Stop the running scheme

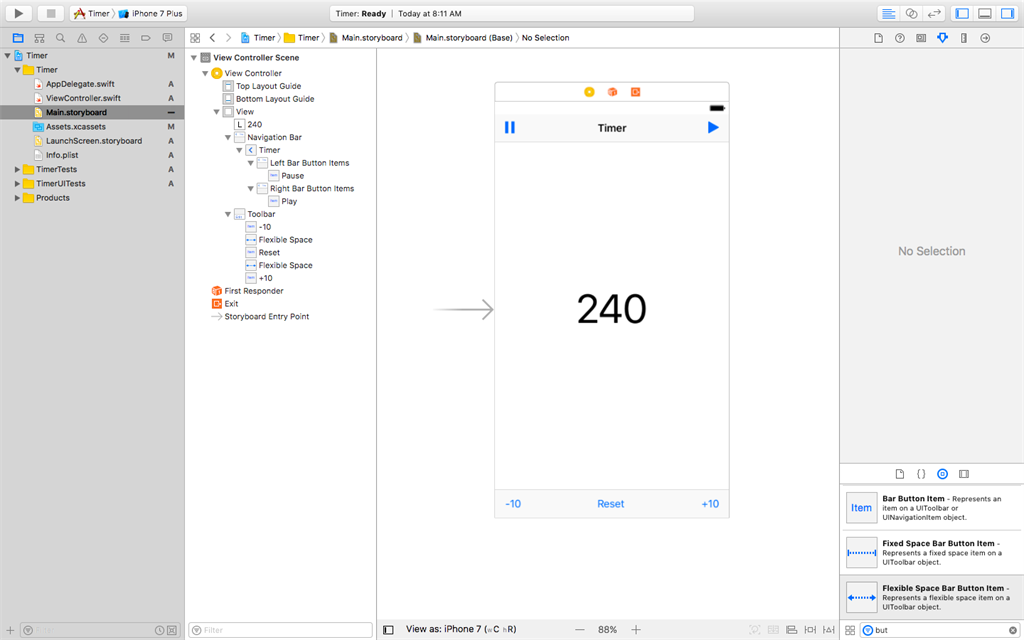tap(50, 13)
